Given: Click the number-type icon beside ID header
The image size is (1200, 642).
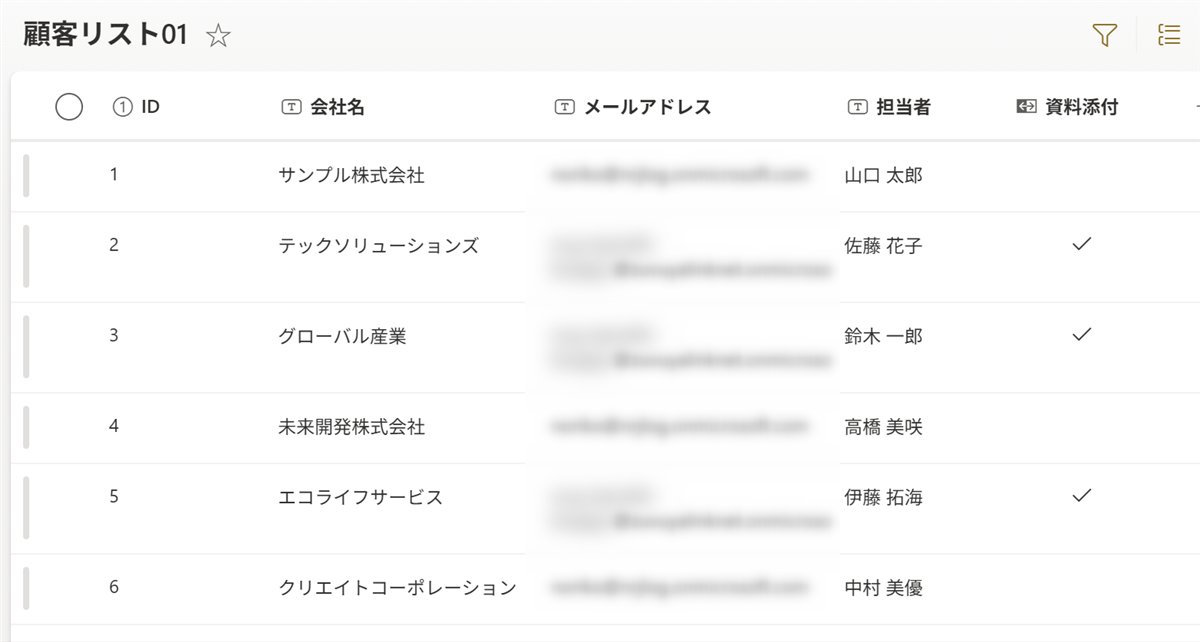Looking at the screenshot, I should [x=122, y=107].
